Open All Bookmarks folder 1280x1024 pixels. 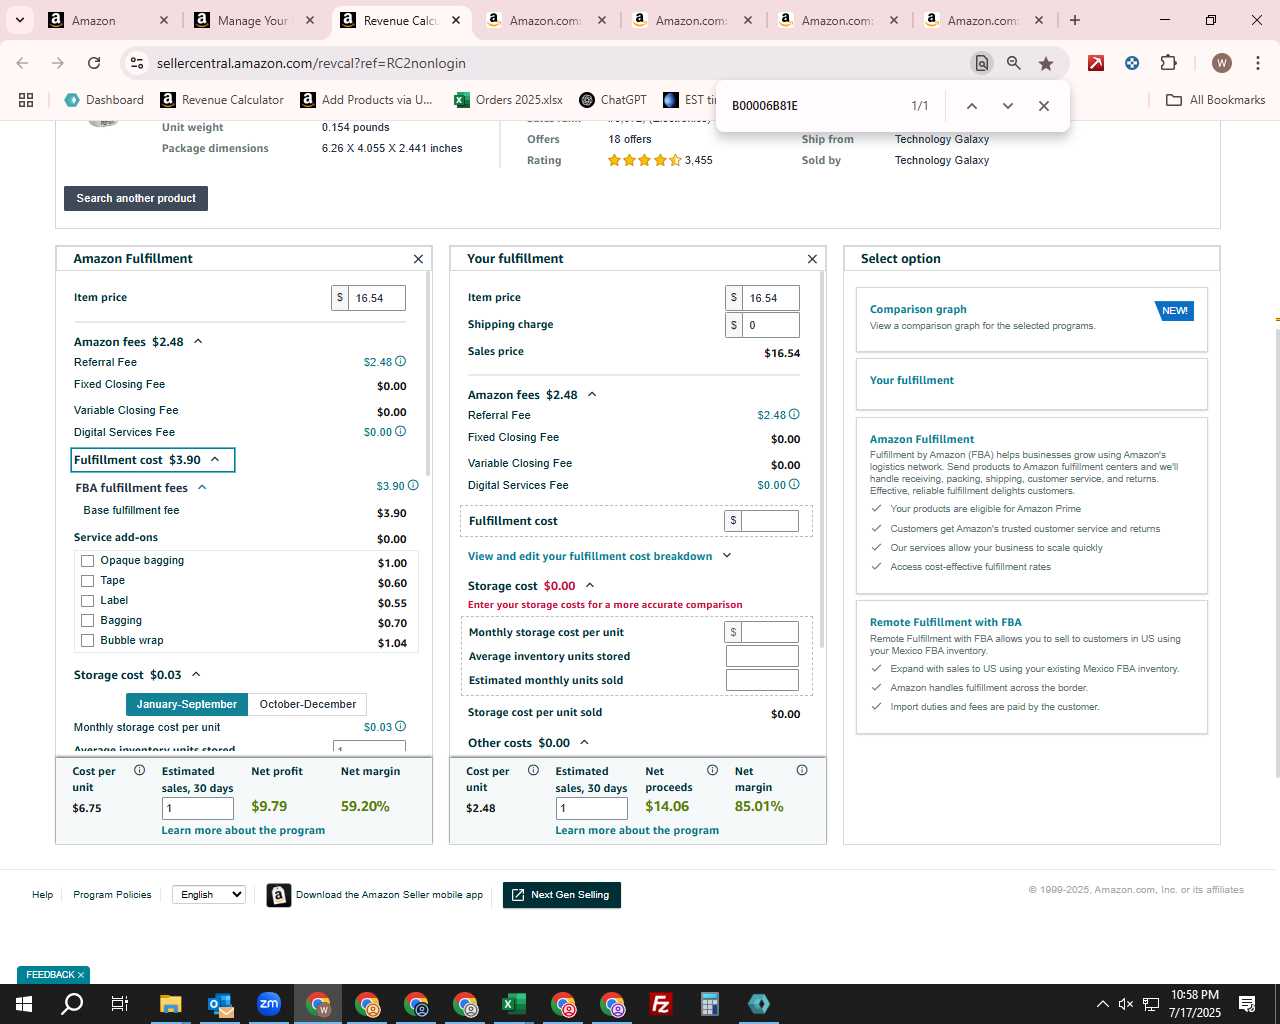(x=1216, y=100)
